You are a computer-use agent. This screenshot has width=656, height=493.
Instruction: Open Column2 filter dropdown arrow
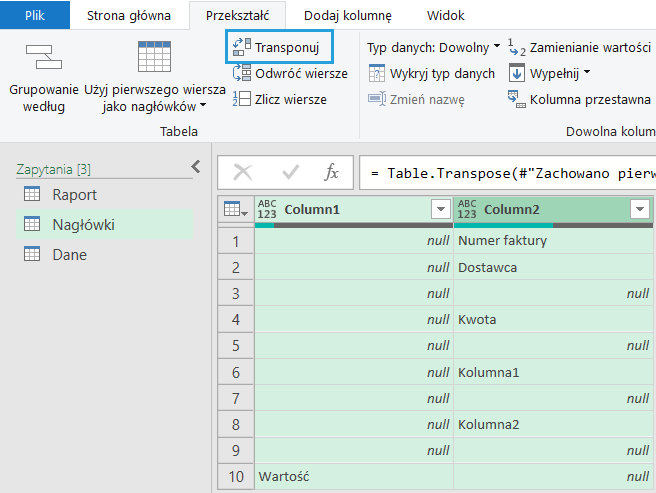click(x=640, y=209)
